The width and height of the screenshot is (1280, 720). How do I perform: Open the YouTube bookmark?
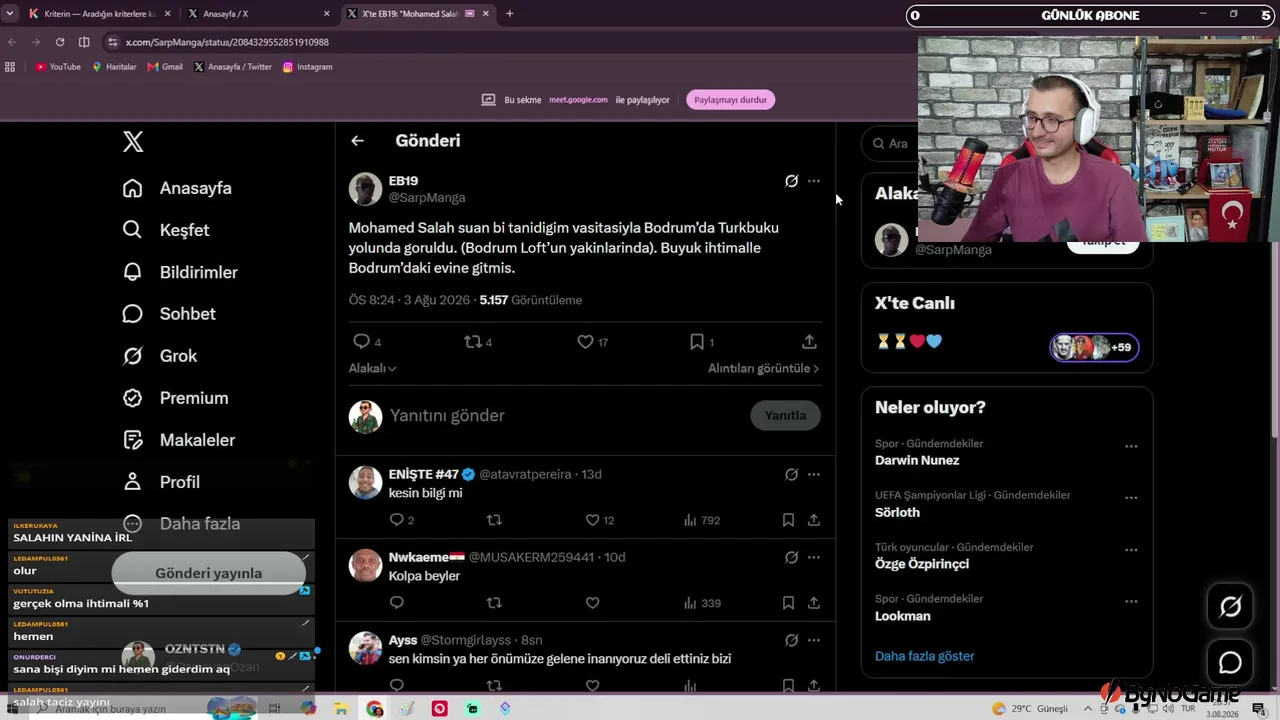pos(58,67)
